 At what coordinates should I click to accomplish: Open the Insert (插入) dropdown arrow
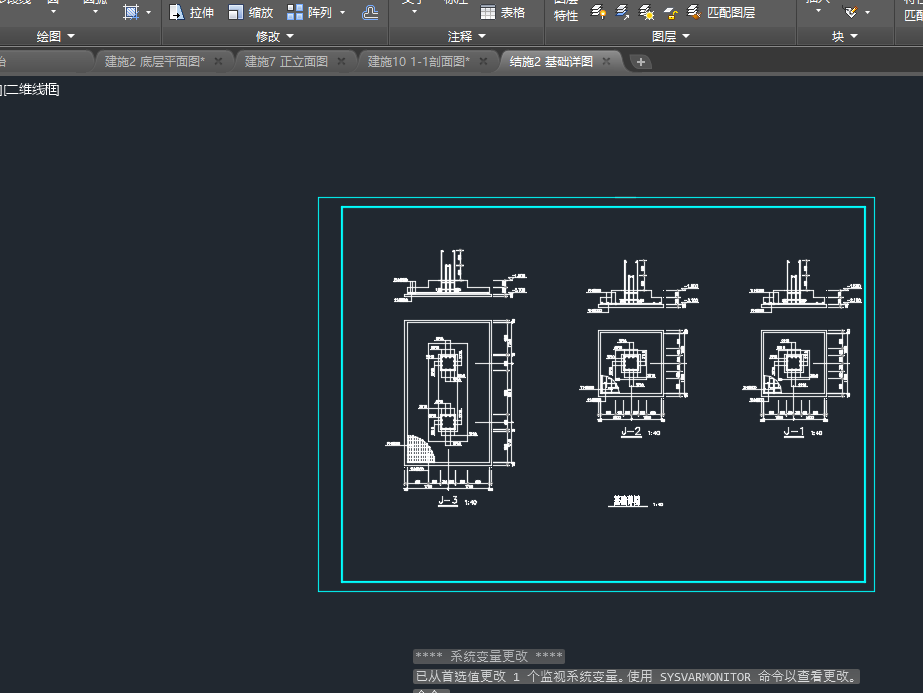click(818, 11)
